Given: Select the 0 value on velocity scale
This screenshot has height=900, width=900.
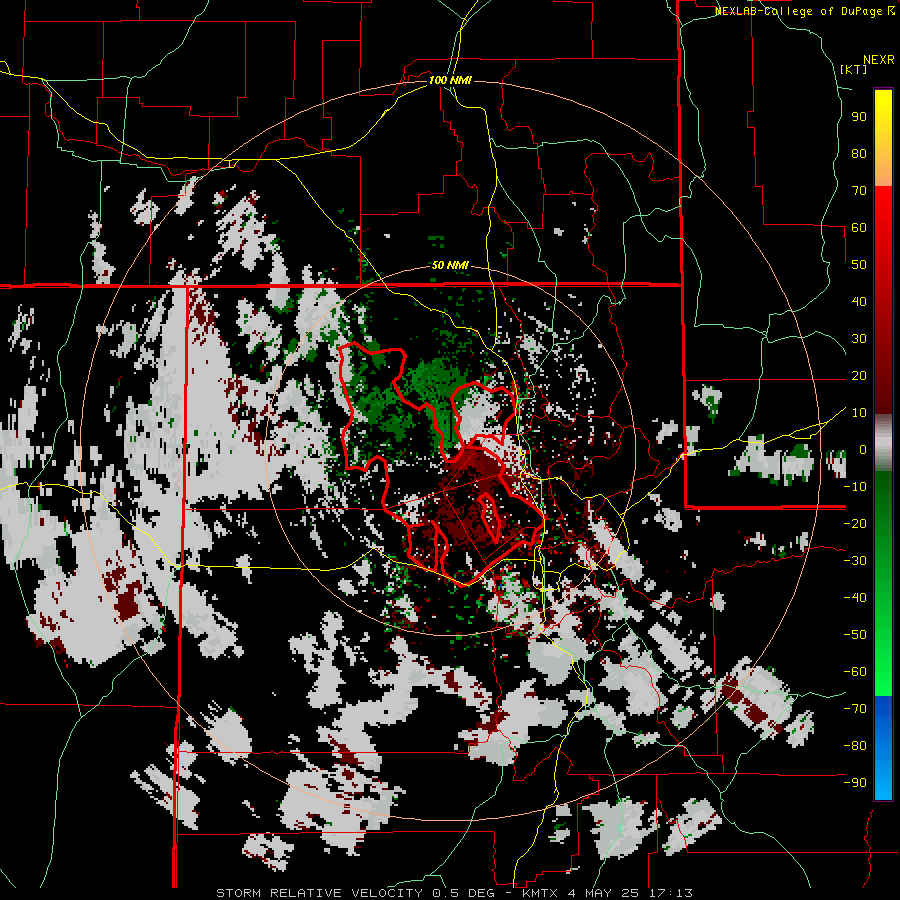Looking at the screenshot, I should pyautogui.click(x=862, y=449).
